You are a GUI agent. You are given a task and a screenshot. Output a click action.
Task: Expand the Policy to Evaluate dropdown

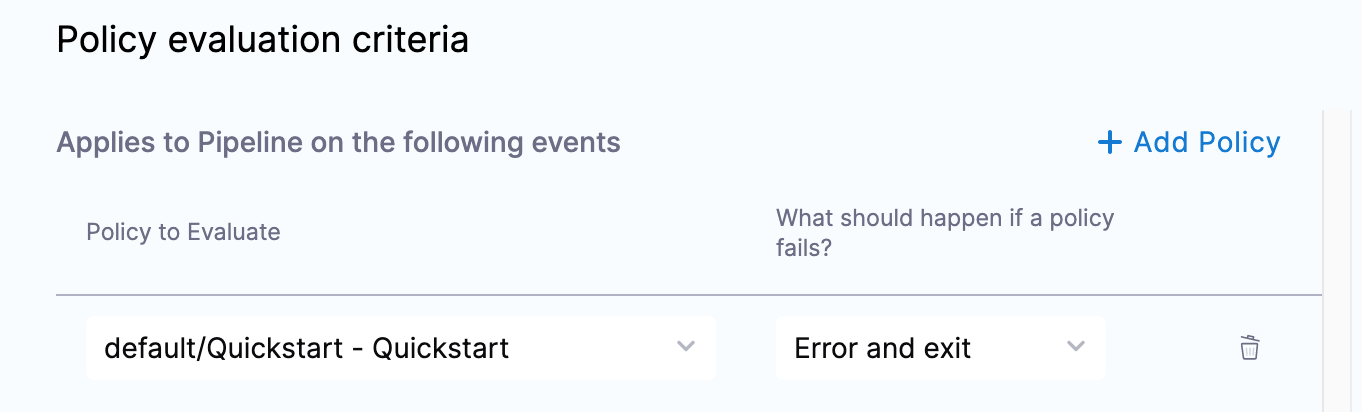401,348
